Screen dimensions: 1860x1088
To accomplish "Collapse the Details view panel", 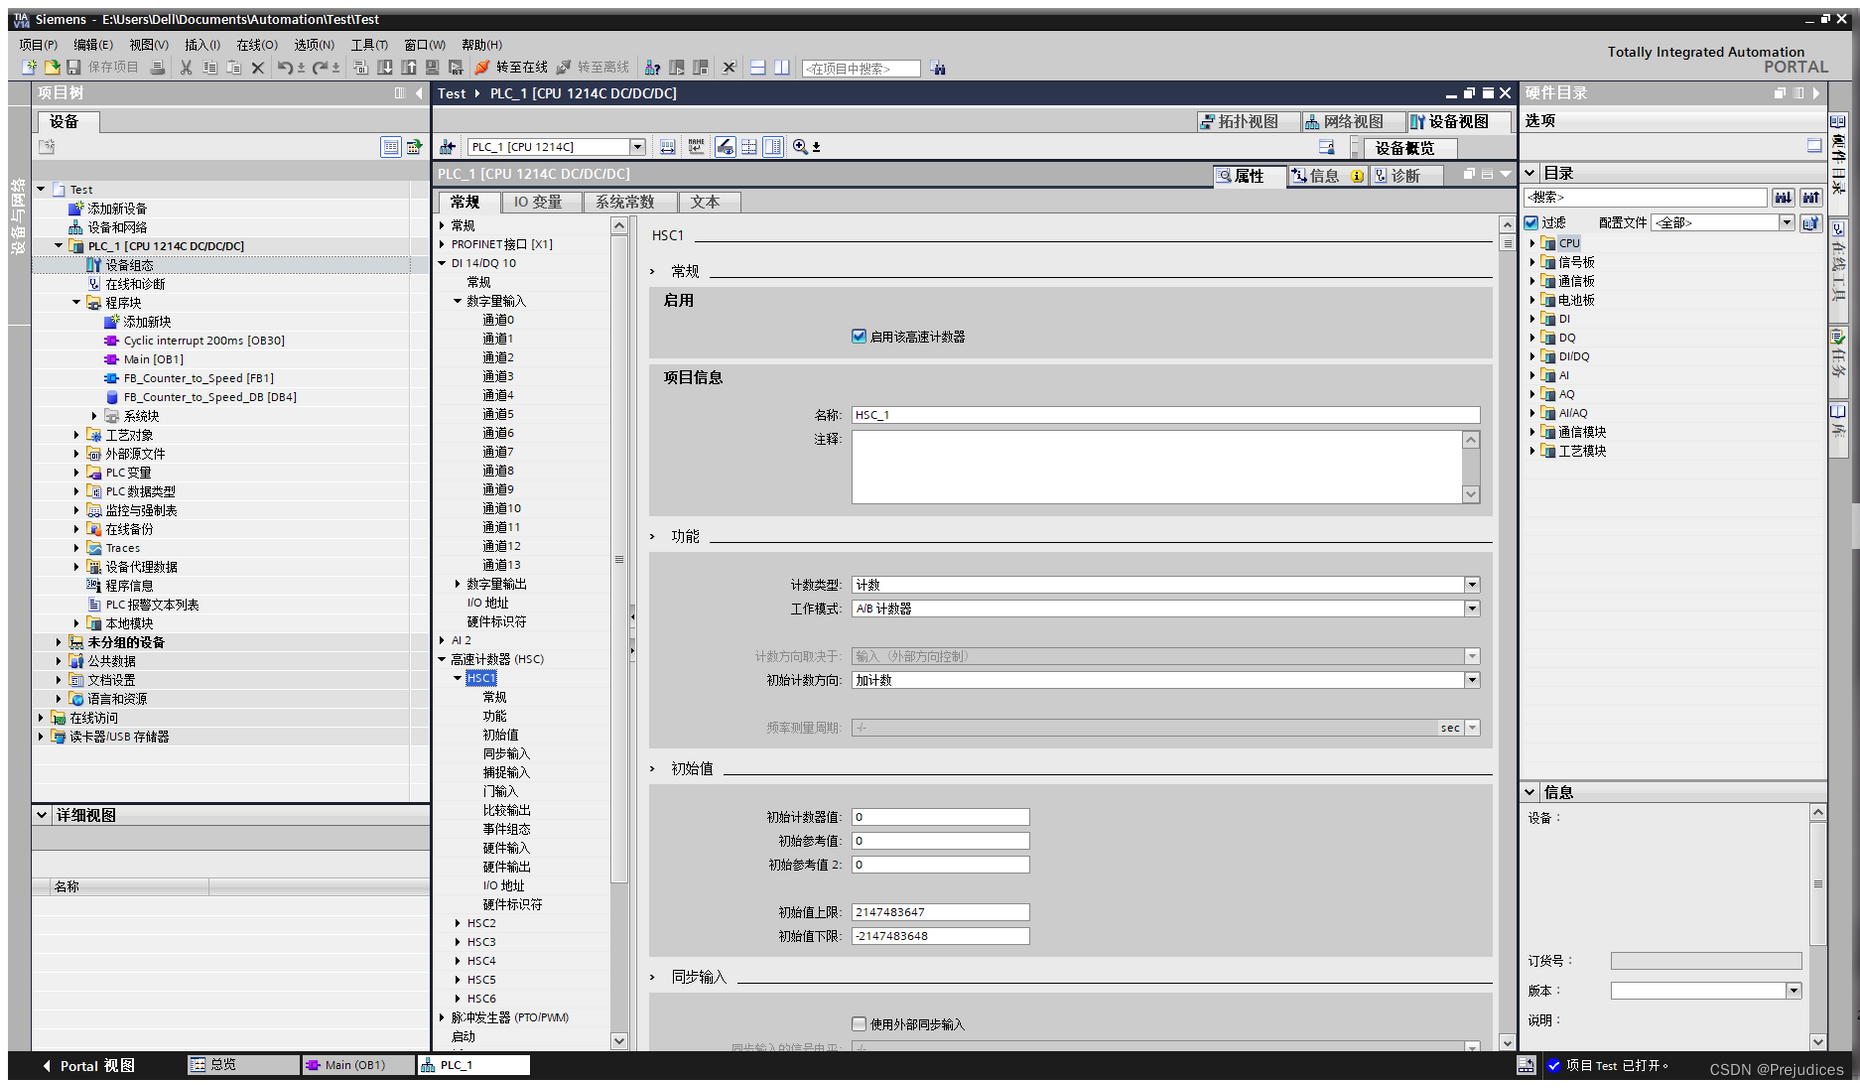I will click(x=42, y=815).
